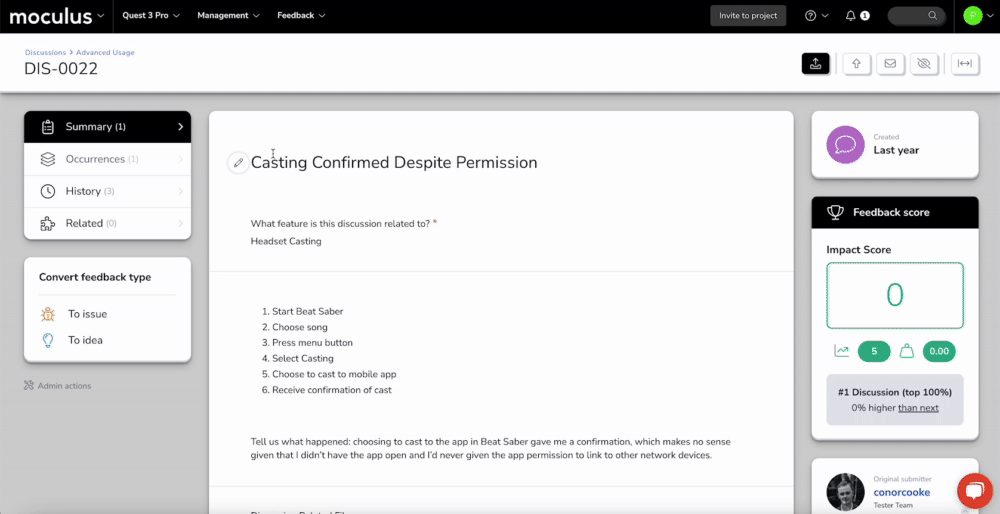The image size is (1000, 514).
Task: Click the expand-width arrows icon
Action: 964,64
